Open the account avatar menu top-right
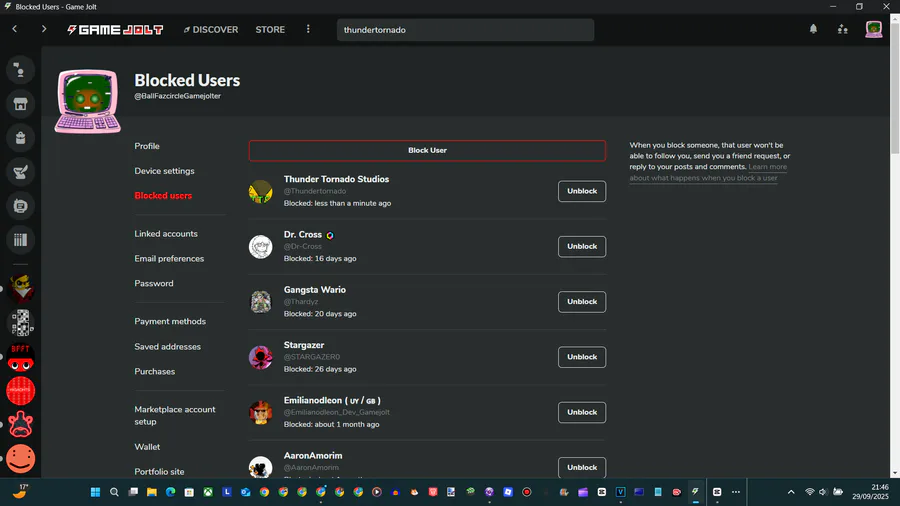Screen dimensions: 900x506 point(874,29)
